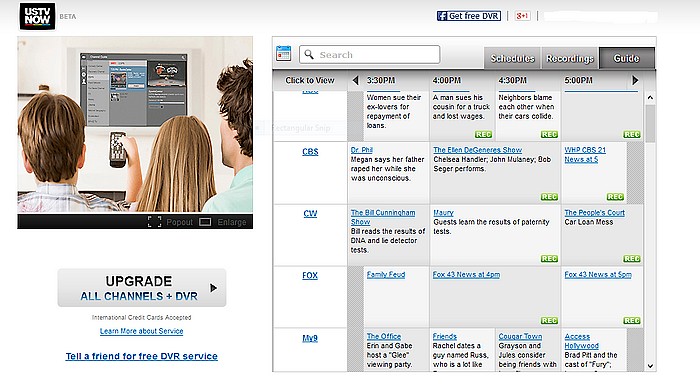Click the guide scrollbar down arrow
Screen dimensions: 700x389
650,366
